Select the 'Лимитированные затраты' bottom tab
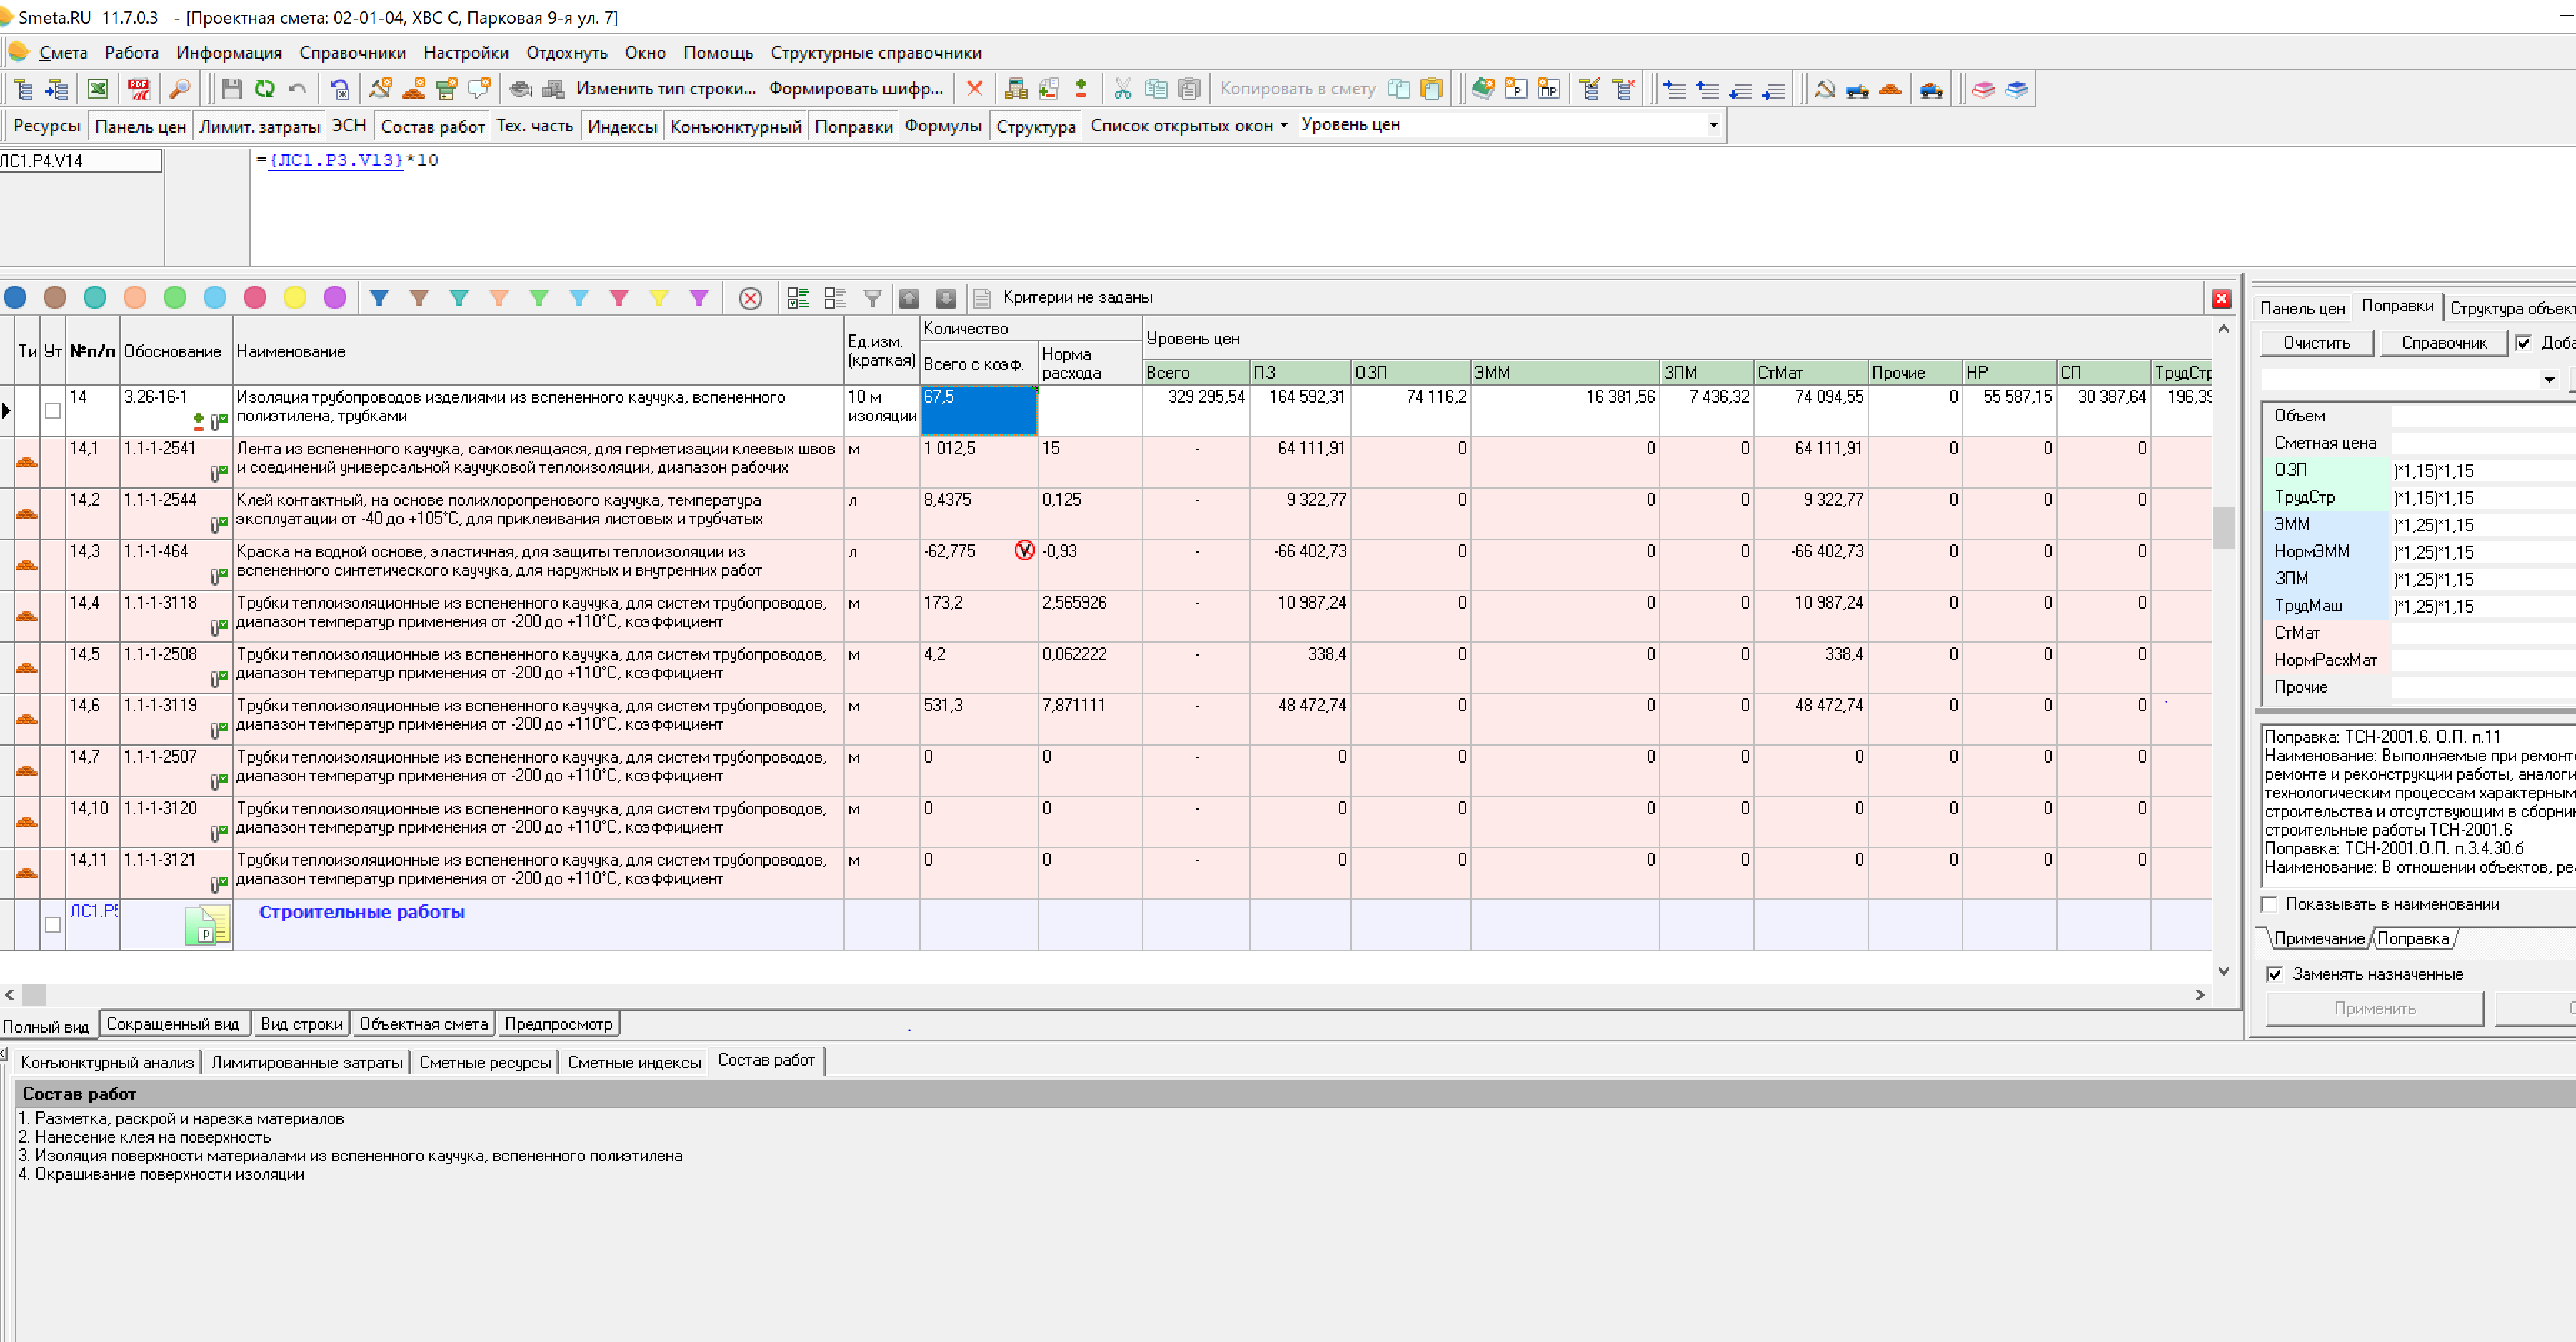The height and width of the screenshot is (1342, 2576). pyautogui.click(x=307, y=1062)
